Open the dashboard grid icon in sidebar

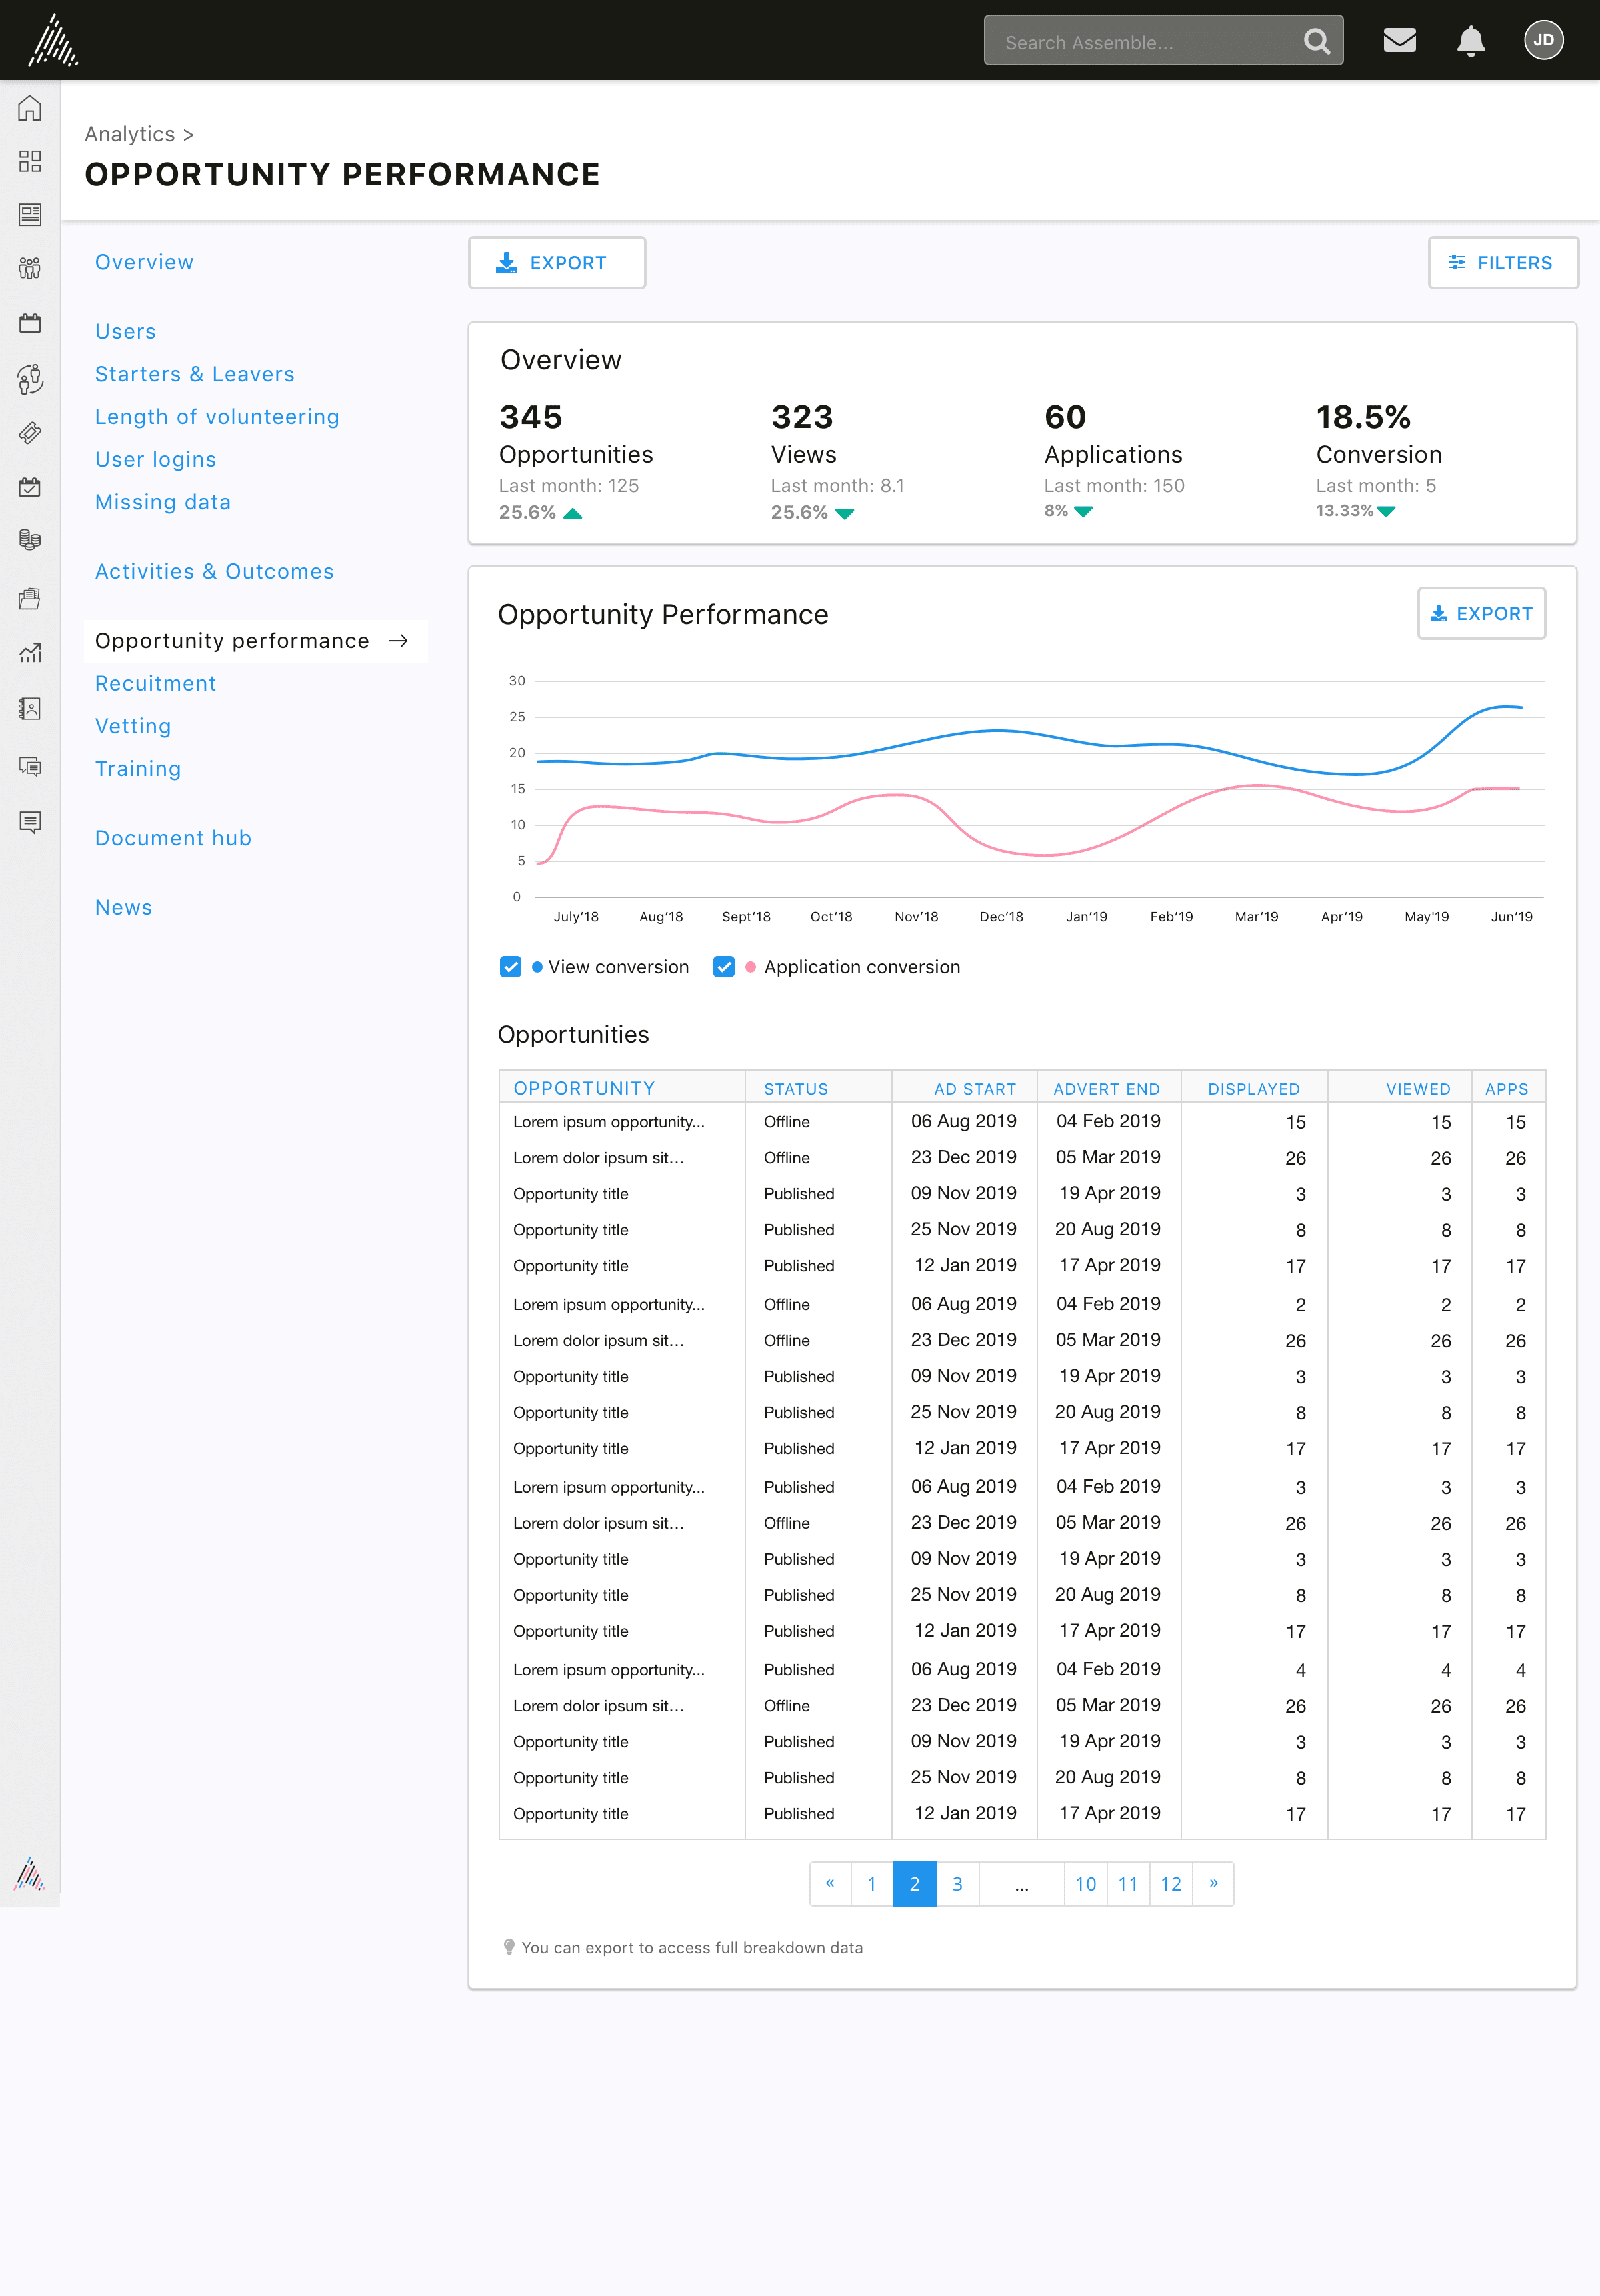[x=30, y=161]
